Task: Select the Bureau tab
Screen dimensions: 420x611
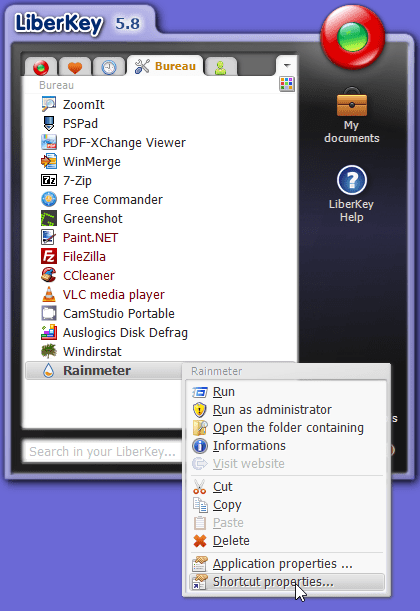Action: 165,66
